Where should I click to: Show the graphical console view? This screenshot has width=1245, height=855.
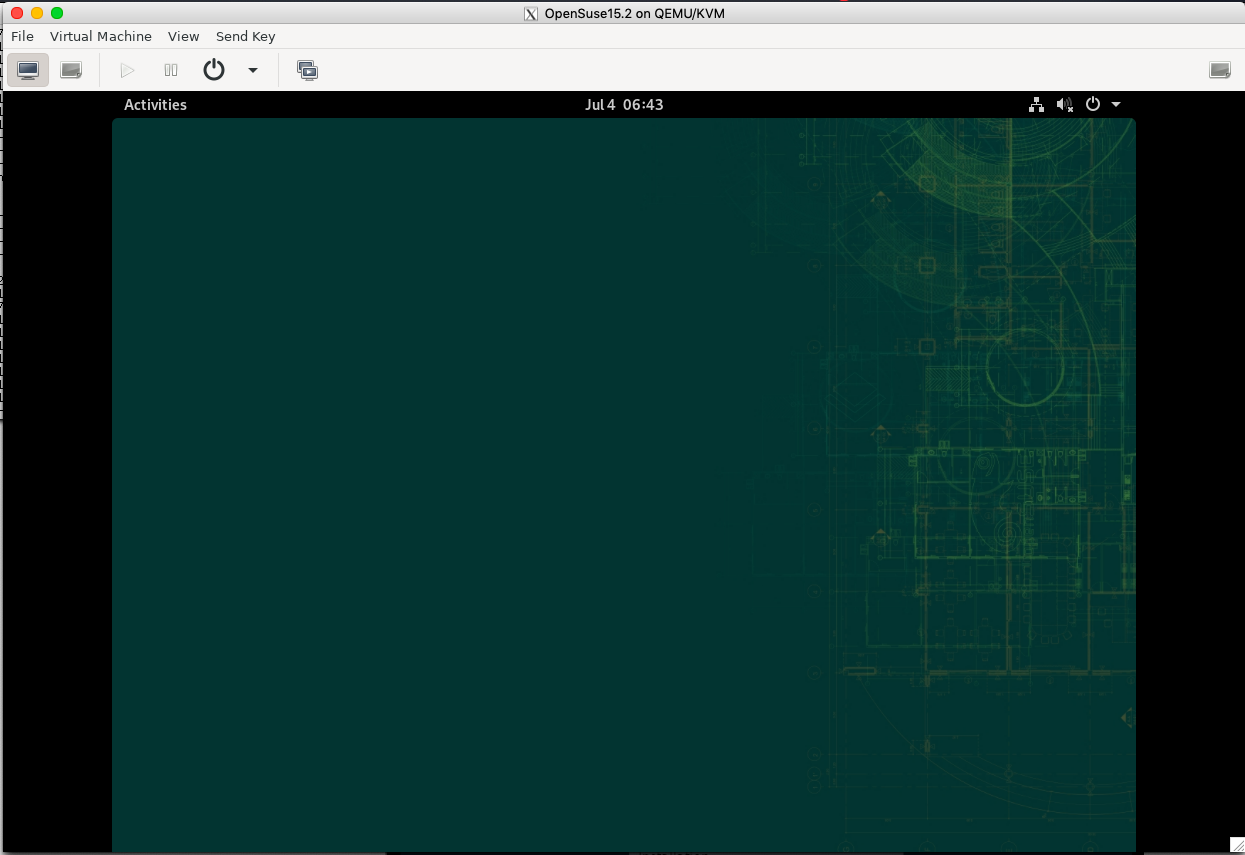(28, 70)
